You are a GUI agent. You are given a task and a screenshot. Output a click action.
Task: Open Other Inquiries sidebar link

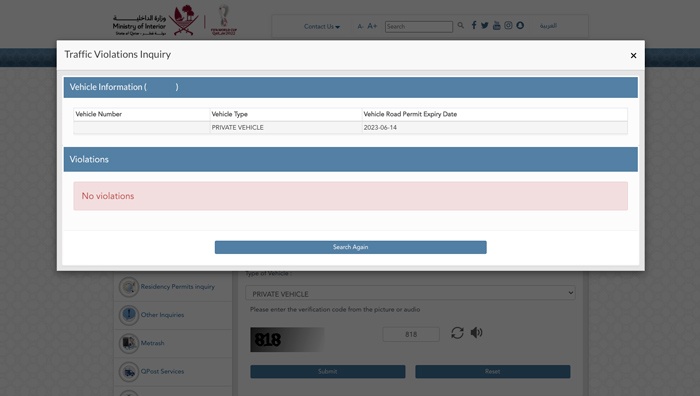162,315
